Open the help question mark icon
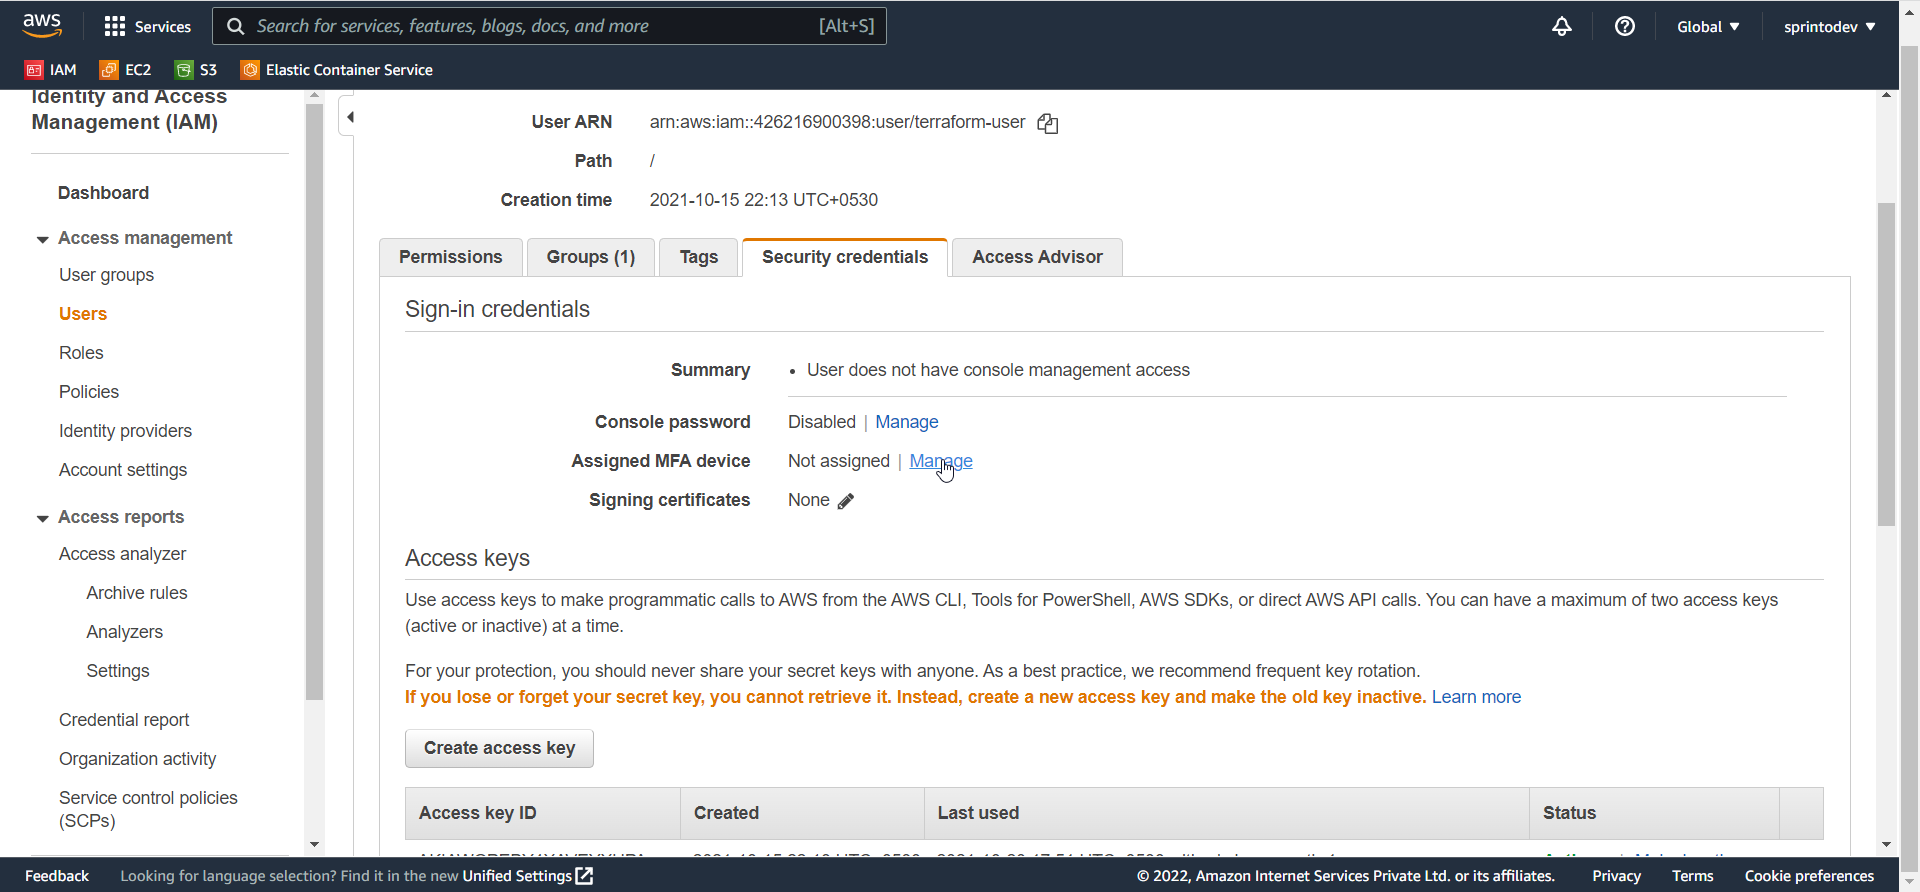This screenshot has height=892, width=1920. [1625, 26]
